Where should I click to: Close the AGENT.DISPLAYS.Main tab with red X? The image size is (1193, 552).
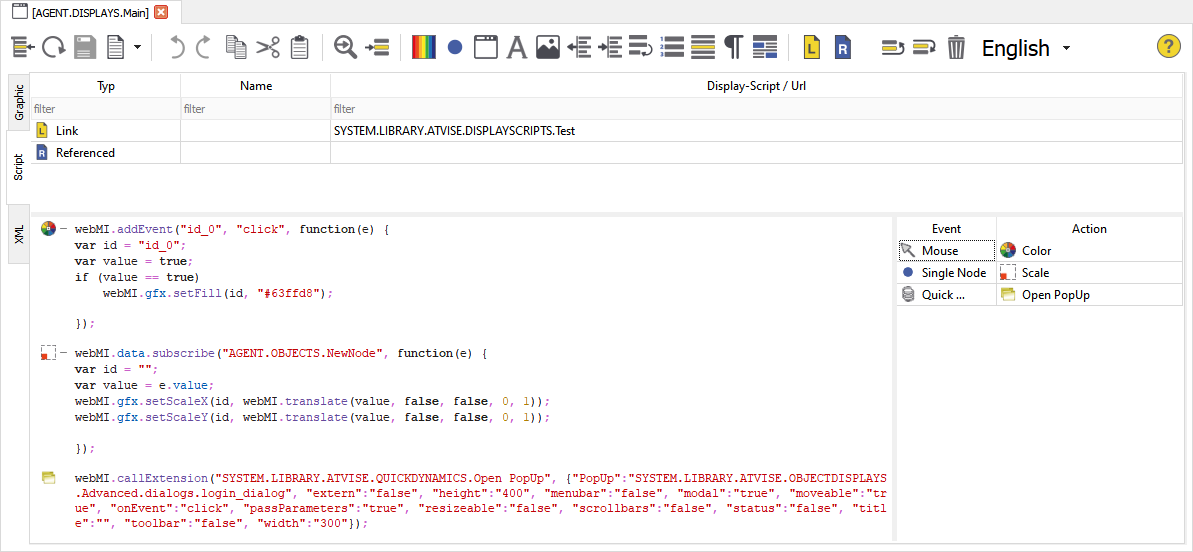[x=161, y=12]
